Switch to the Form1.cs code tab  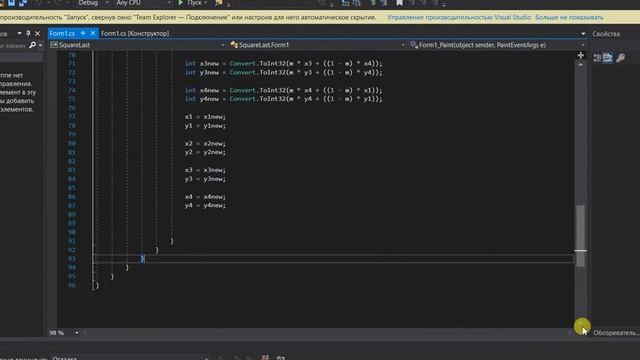62,33
